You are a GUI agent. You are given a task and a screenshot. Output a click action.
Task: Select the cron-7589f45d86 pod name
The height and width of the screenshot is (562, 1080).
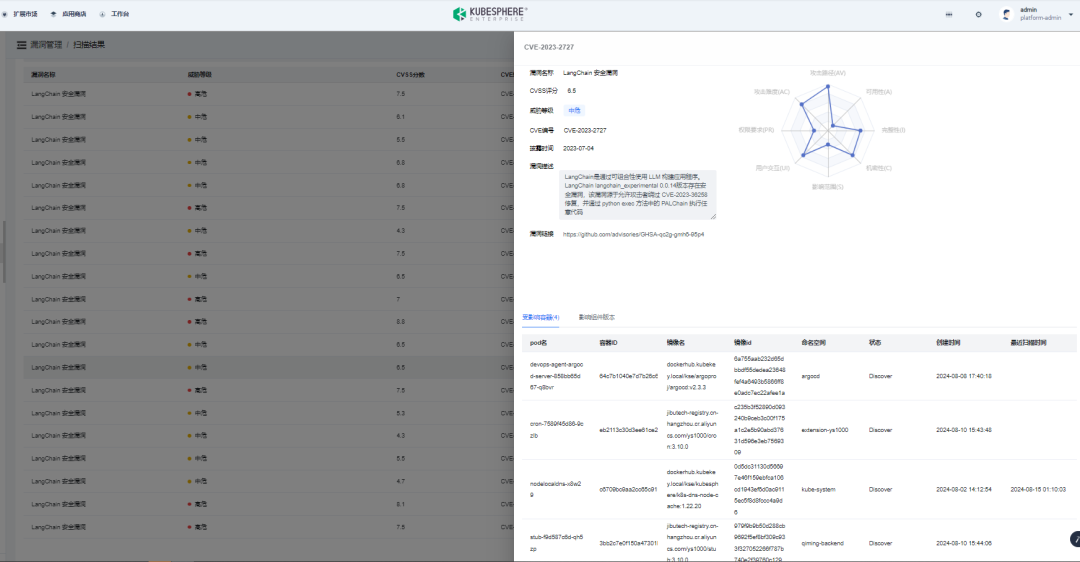coord(557,430)
